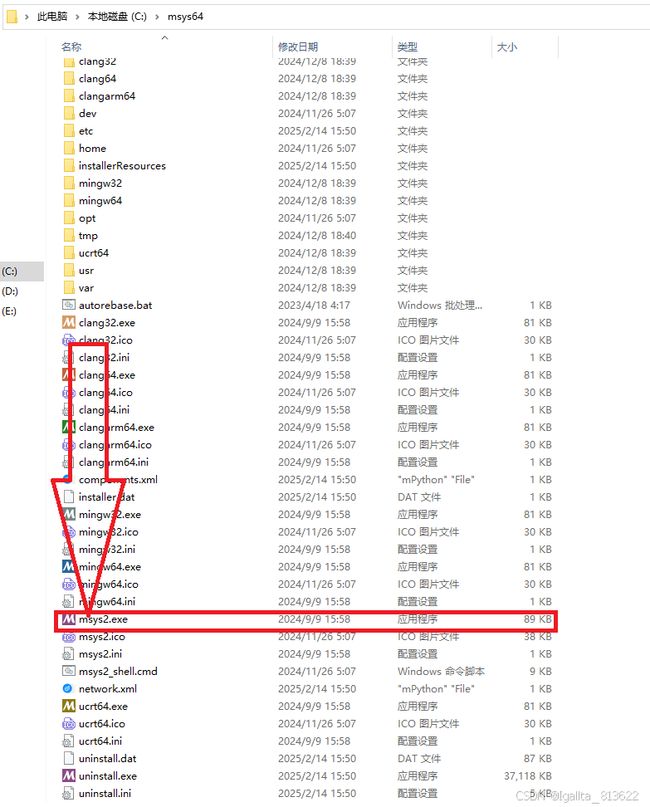Click the 大小 column header
This screenshot has width=650, height=807.
click(x=507, y=47)
